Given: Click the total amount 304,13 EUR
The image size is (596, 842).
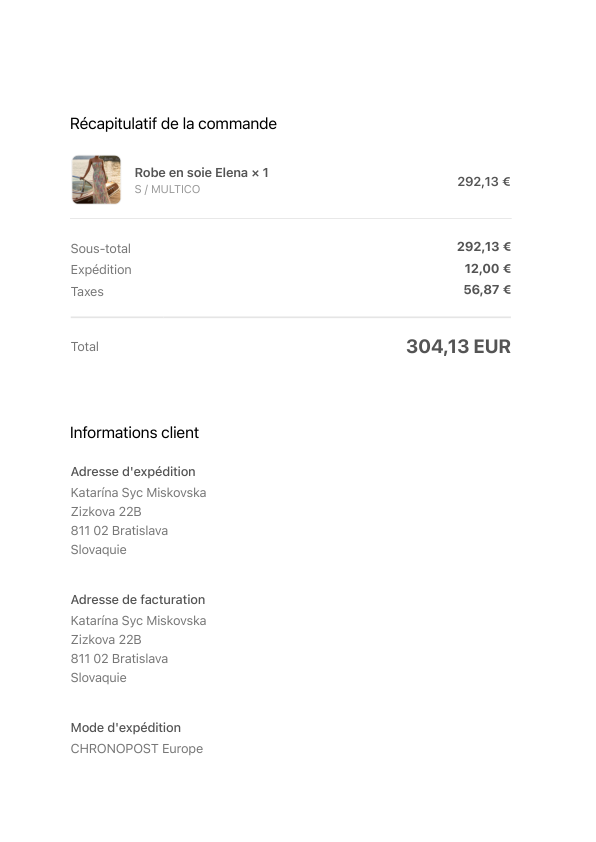Looking at the screenshot, I should tap(459, 346).
